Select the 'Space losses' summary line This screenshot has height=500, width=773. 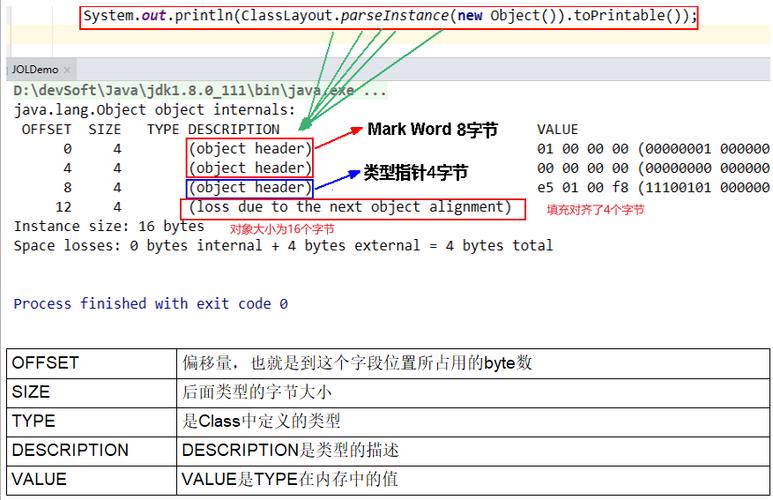coord(283,246)
